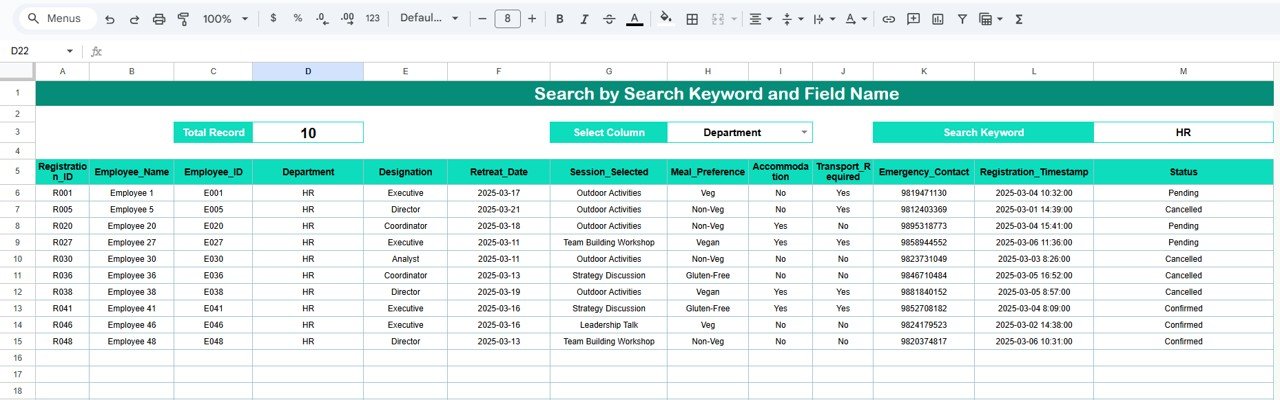Click the Create a filter icon
Viewport: 1280px width, 400px height.
tap(962, 19)
